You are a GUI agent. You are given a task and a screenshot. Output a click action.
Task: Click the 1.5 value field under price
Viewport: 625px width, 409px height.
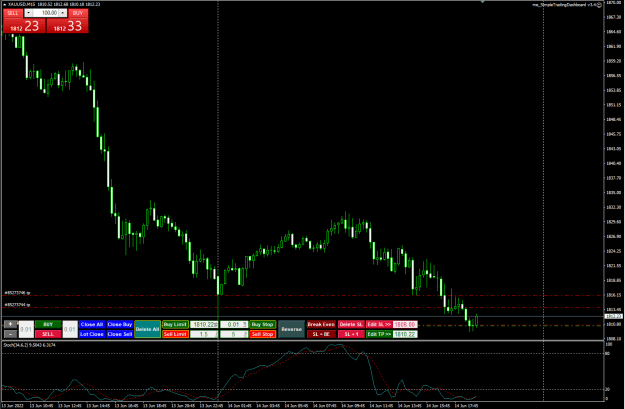tap(204, 334)
